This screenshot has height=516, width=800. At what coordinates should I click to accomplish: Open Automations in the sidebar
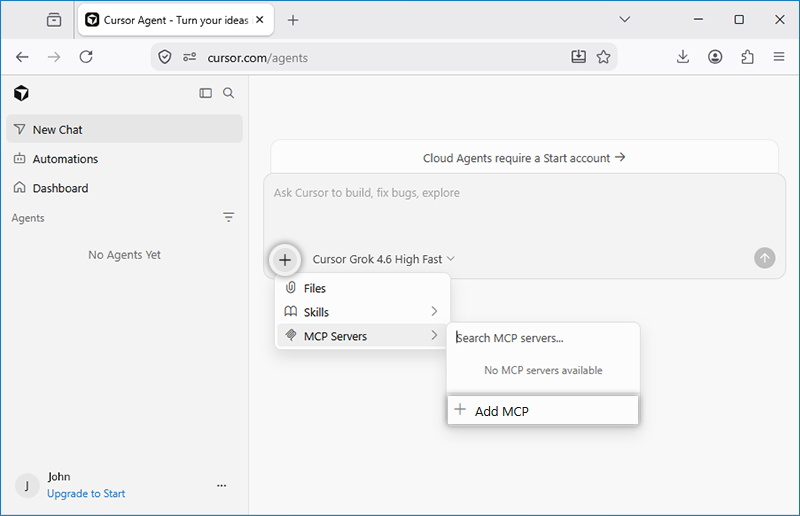pos(124,159)
